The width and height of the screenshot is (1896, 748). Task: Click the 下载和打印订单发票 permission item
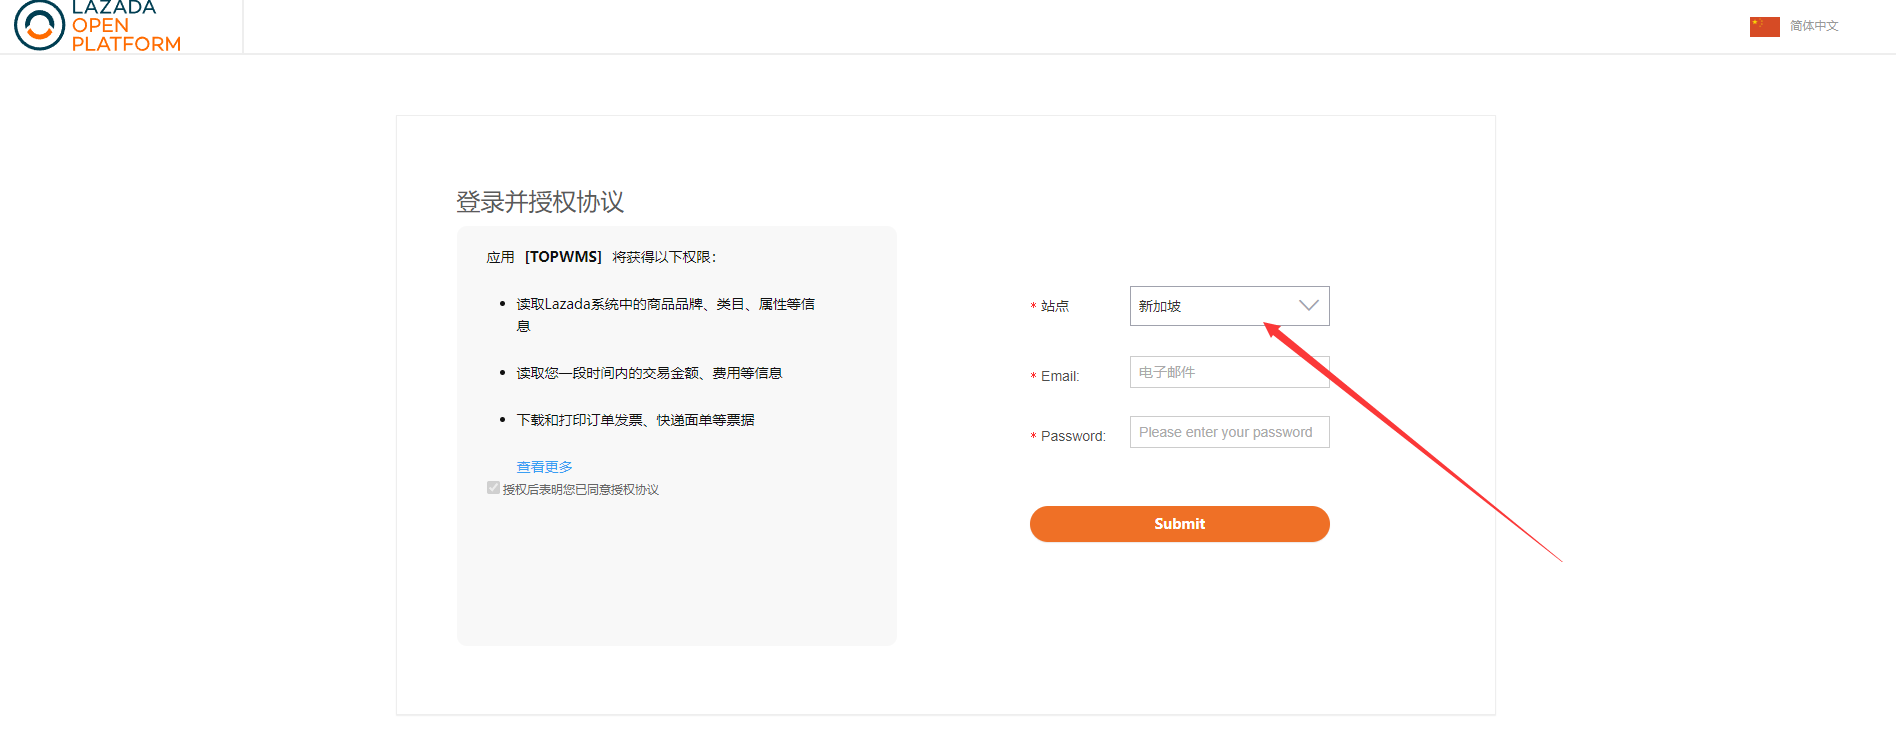click(635, 420)
